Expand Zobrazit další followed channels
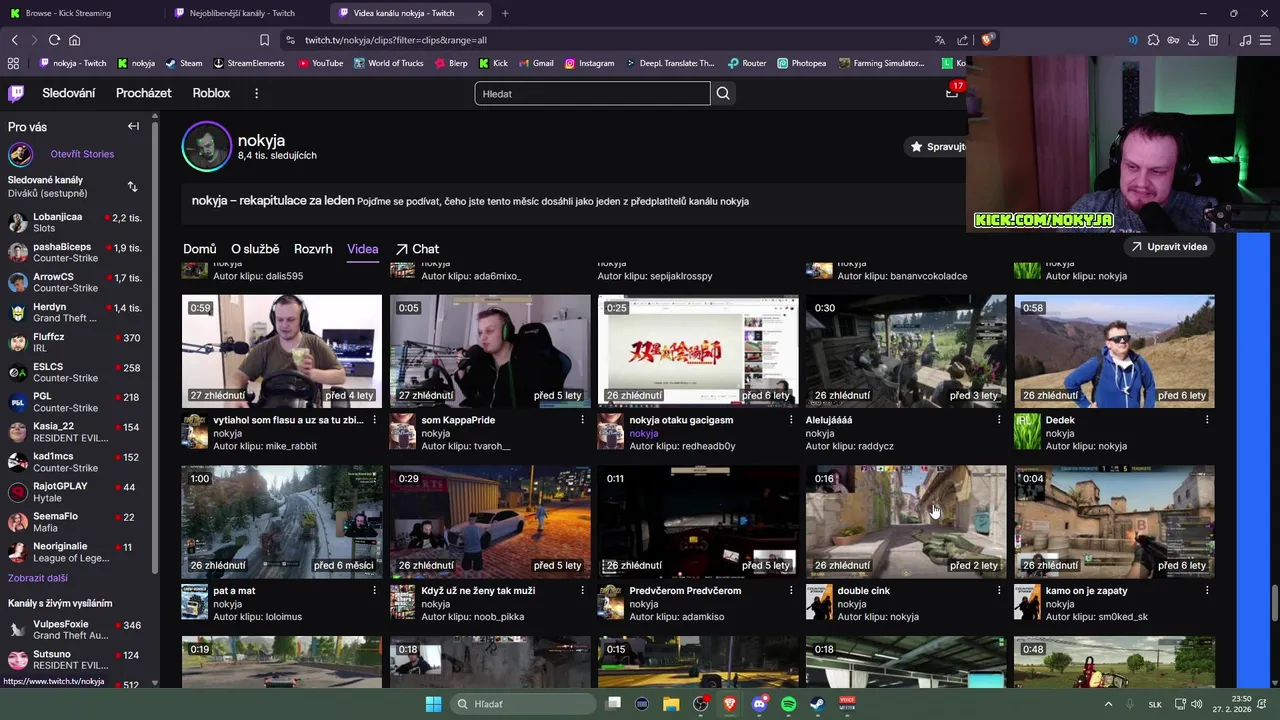 (x=38, y=578)
